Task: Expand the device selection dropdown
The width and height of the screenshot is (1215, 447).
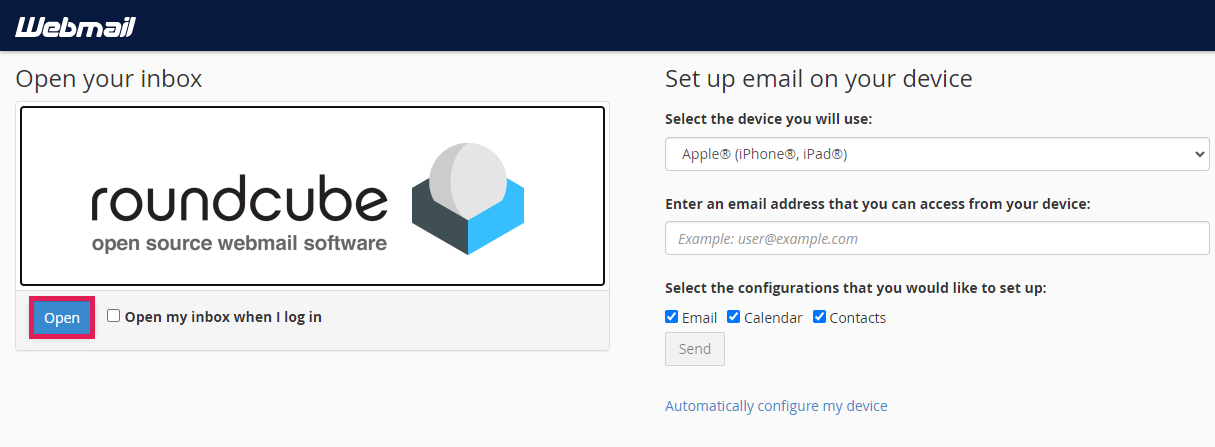Action: click(x=937, y=154)
